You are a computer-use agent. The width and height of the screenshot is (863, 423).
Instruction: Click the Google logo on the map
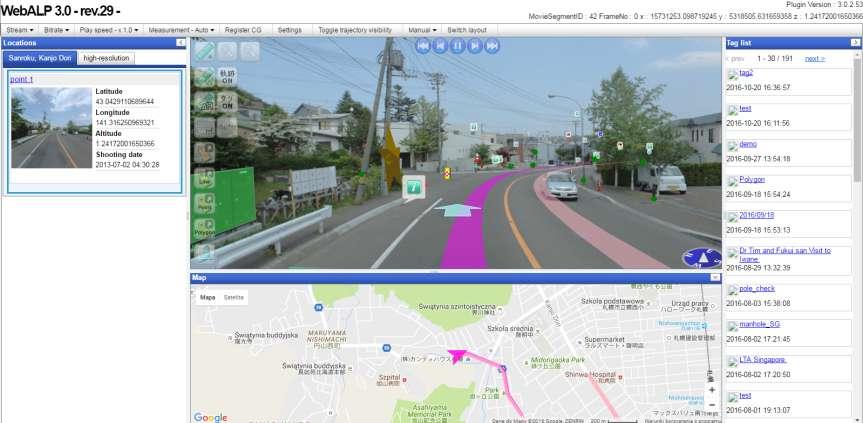tap(210, 417)
